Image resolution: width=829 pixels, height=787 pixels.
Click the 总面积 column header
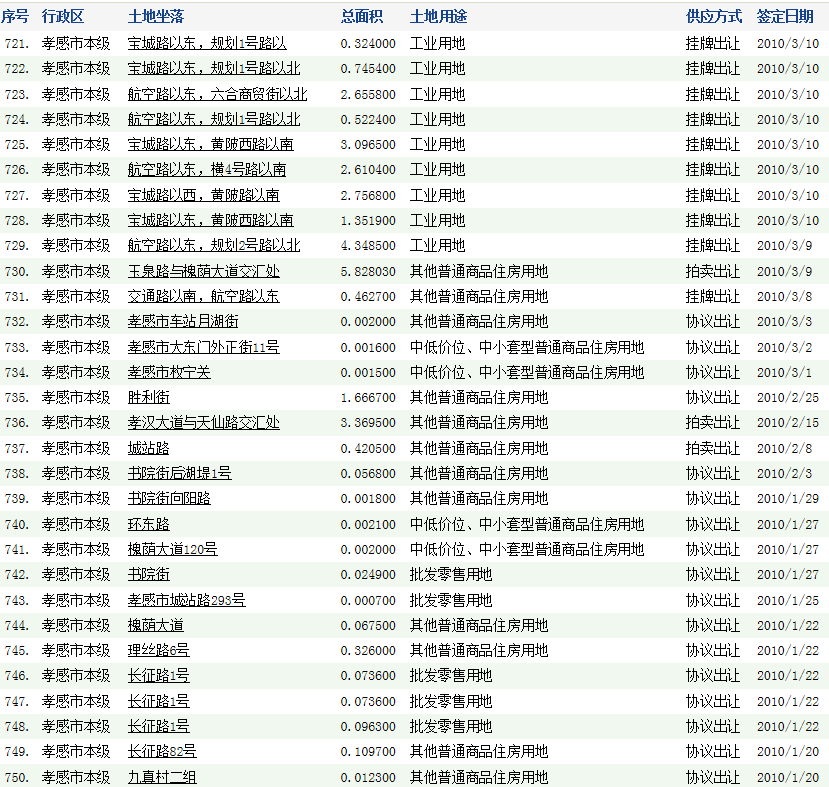pos(360,17)
